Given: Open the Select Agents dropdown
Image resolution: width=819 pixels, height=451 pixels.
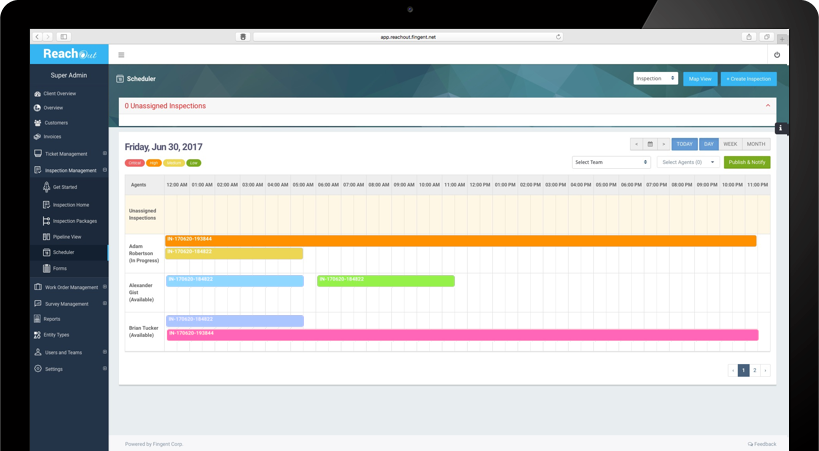Looking at the screenshot, I should 688,163.
